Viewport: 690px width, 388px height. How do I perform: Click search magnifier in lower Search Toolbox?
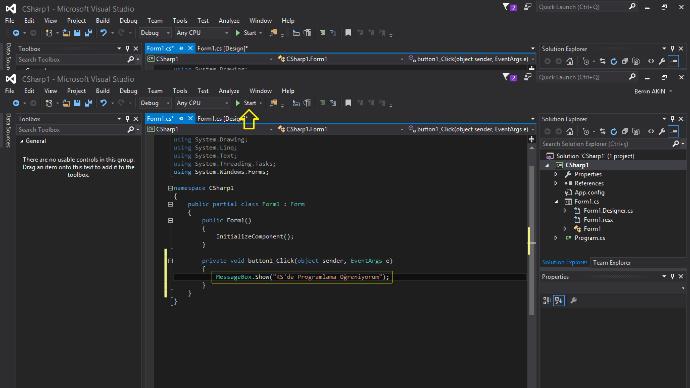[131, 130]
